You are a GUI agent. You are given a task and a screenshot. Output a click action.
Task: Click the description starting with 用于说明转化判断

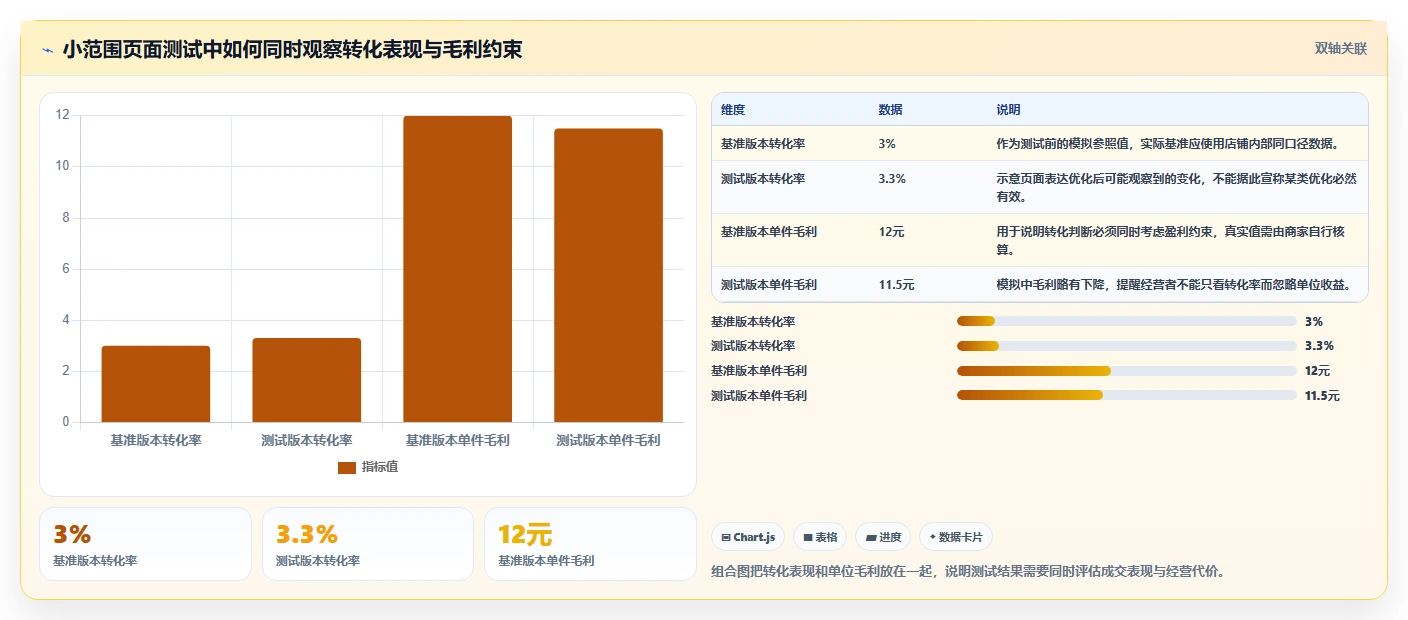tap(1171, 241)
